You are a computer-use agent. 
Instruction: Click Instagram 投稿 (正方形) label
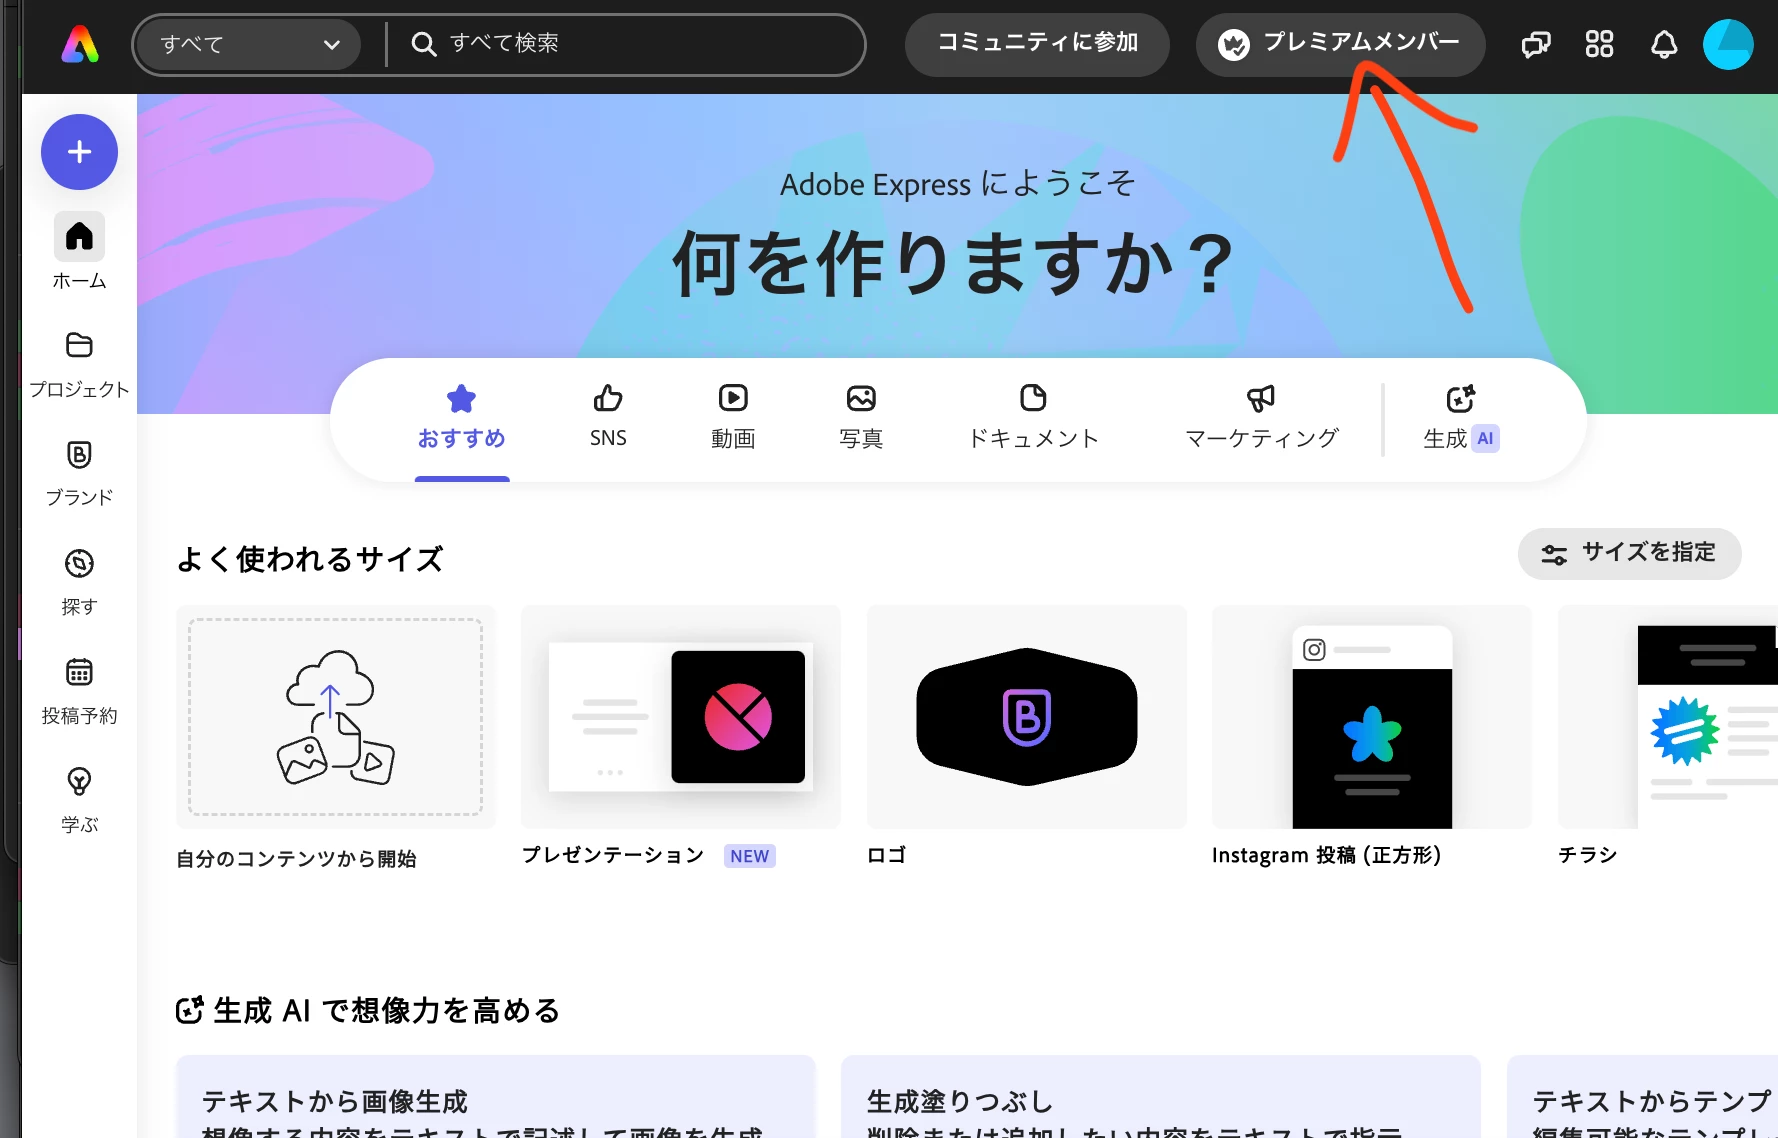click(x=1326, y=855)
